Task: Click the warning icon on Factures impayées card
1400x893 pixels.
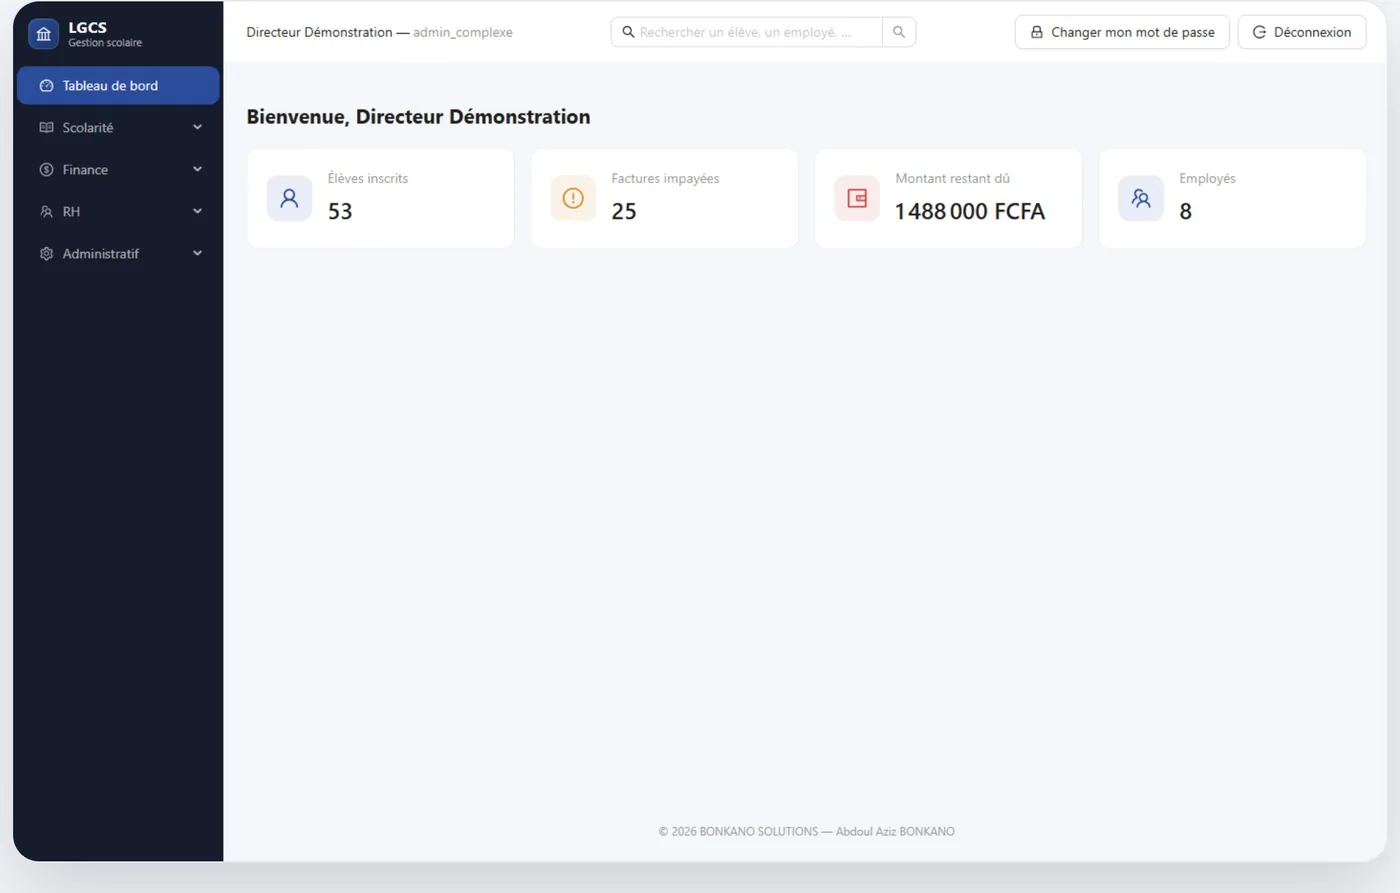Action: (x=573, y=198)
